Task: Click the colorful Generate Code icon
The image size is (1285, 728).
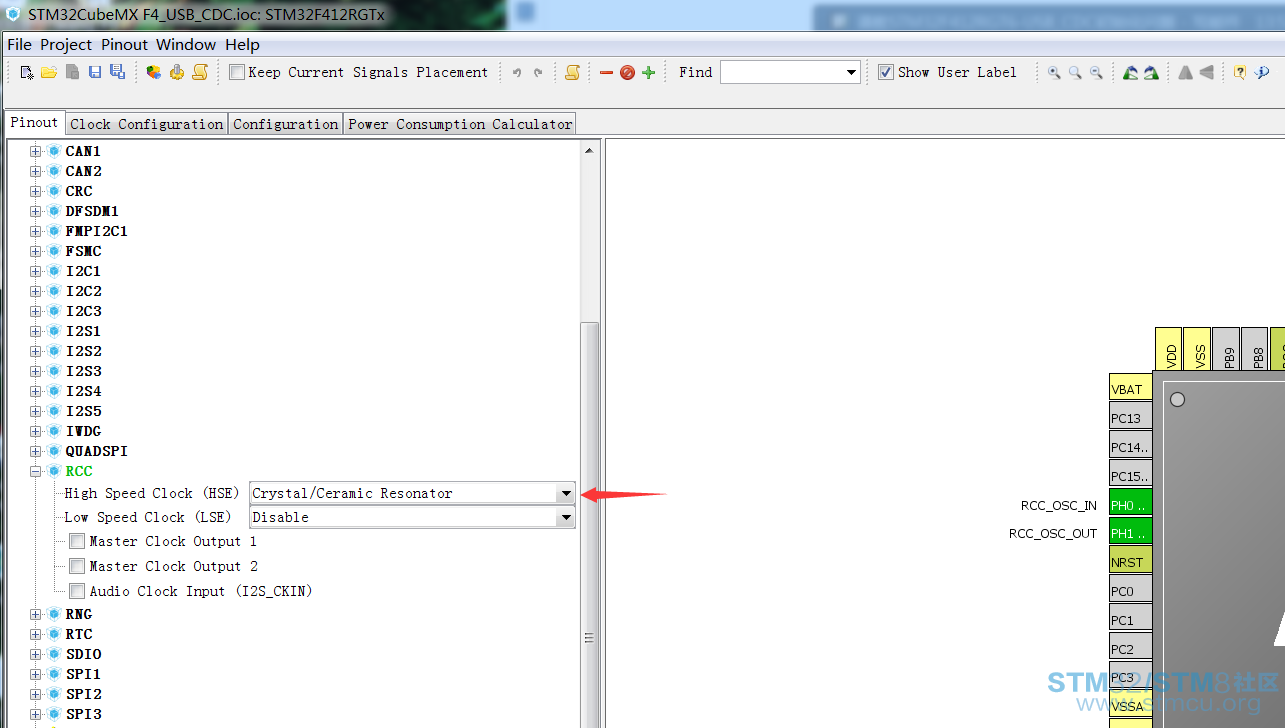Action: 153,72
